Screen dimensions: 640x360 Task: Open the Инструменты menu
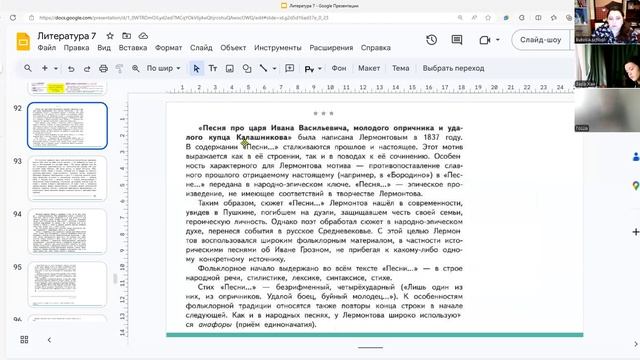278,48
